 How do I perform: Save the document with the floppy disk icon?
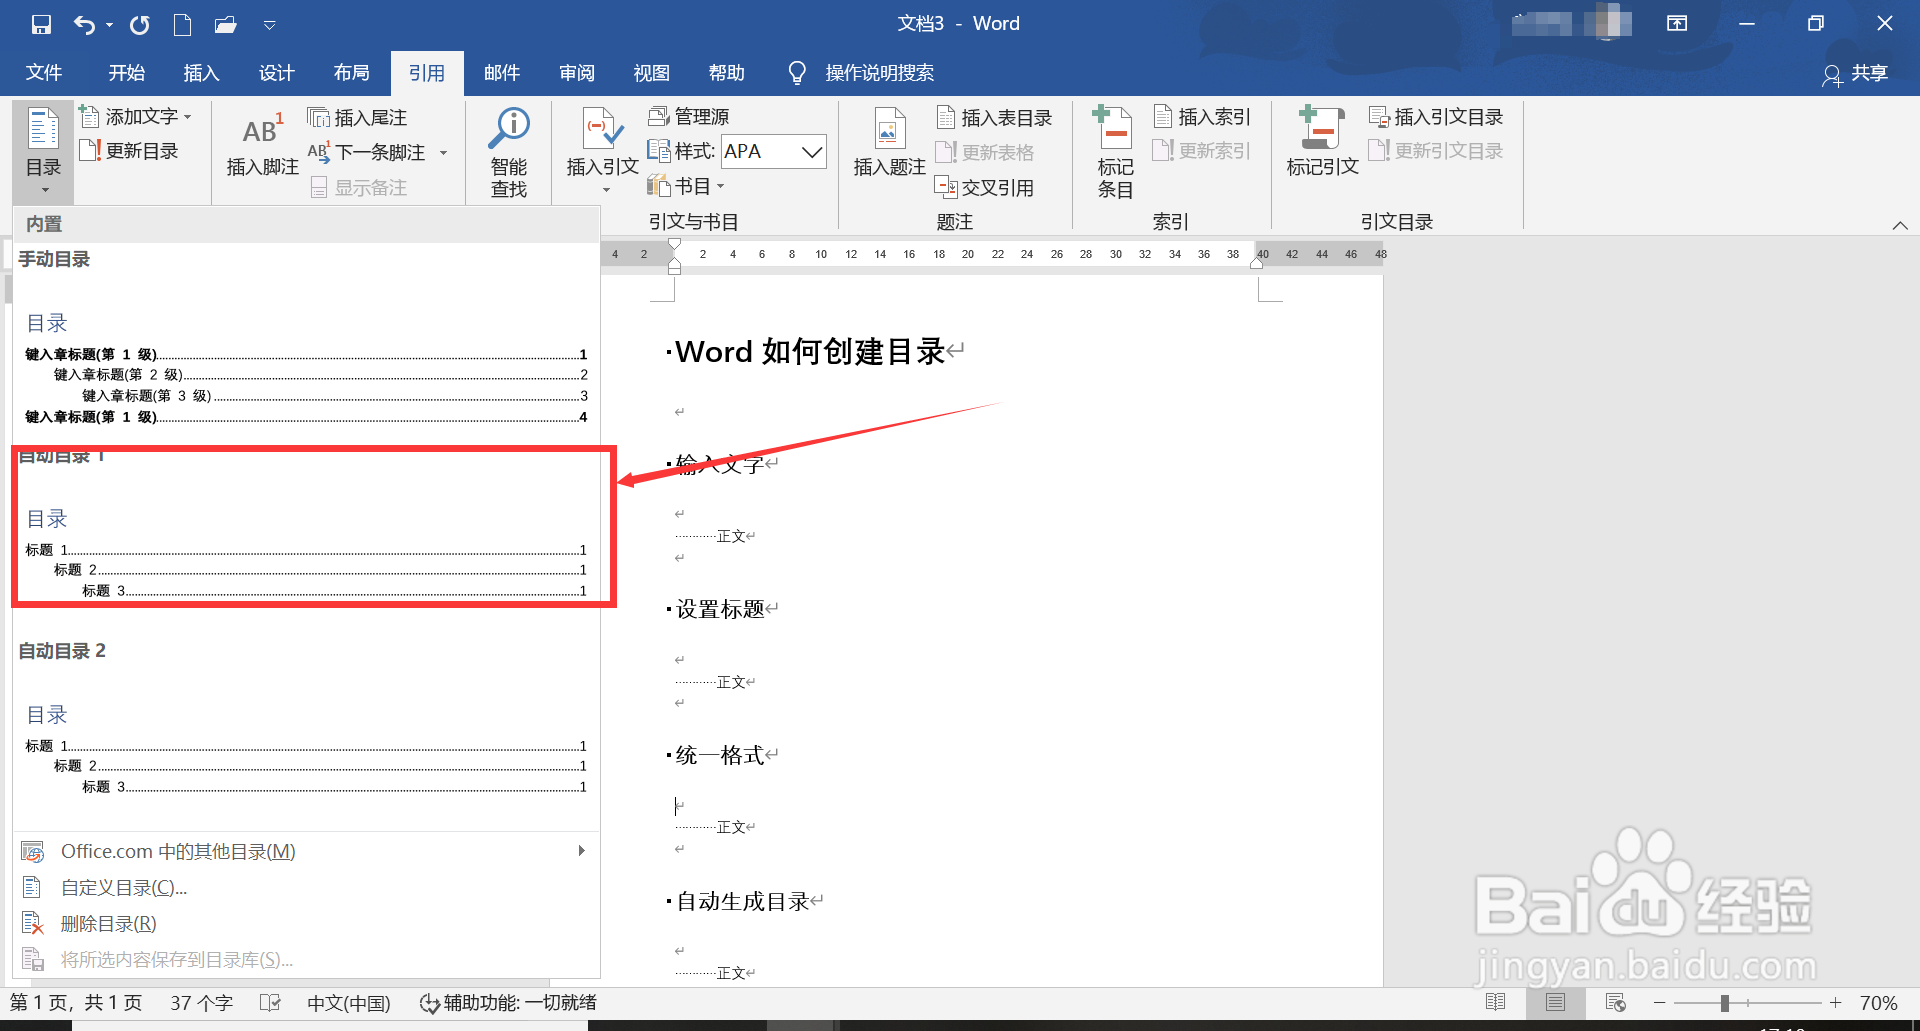coord(41,24)
